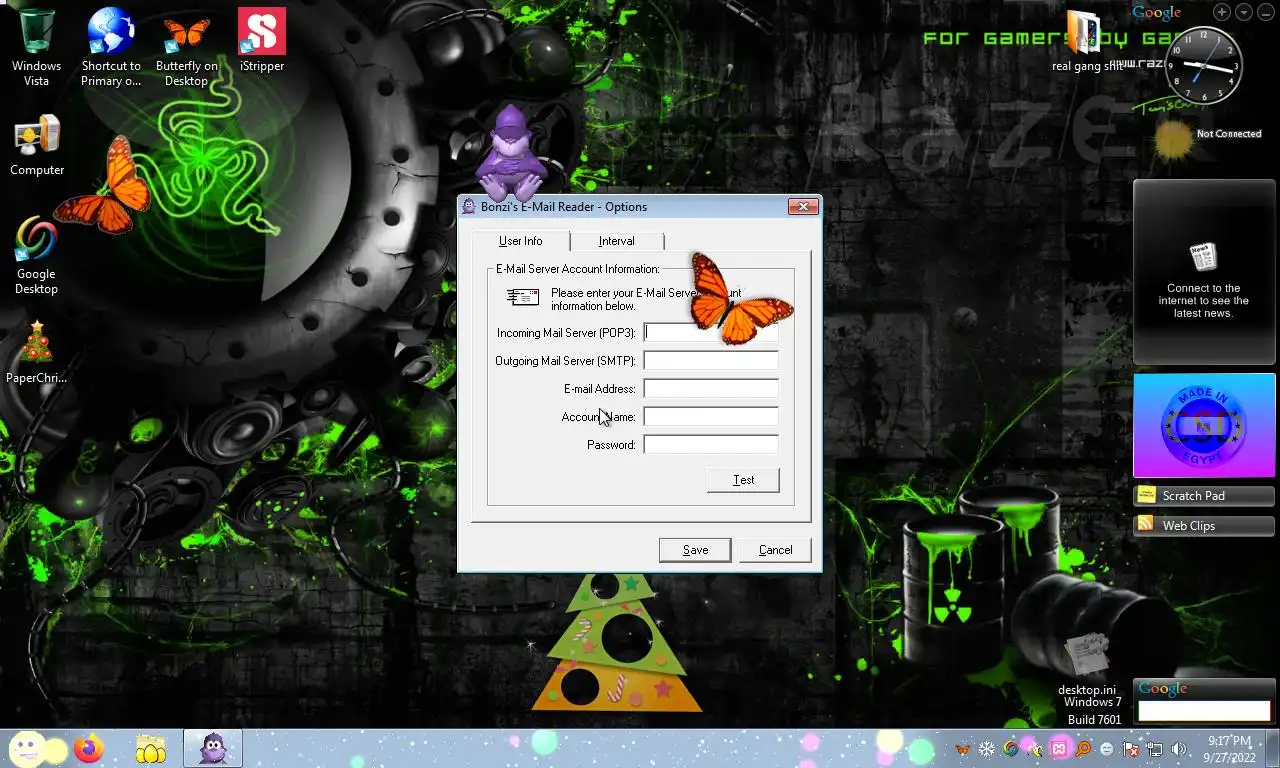Image resolution: width=1280 pixels, height=768 pixels.
Task: Click the gray sleepy face tray icon
Action: tap(1107, 749)
